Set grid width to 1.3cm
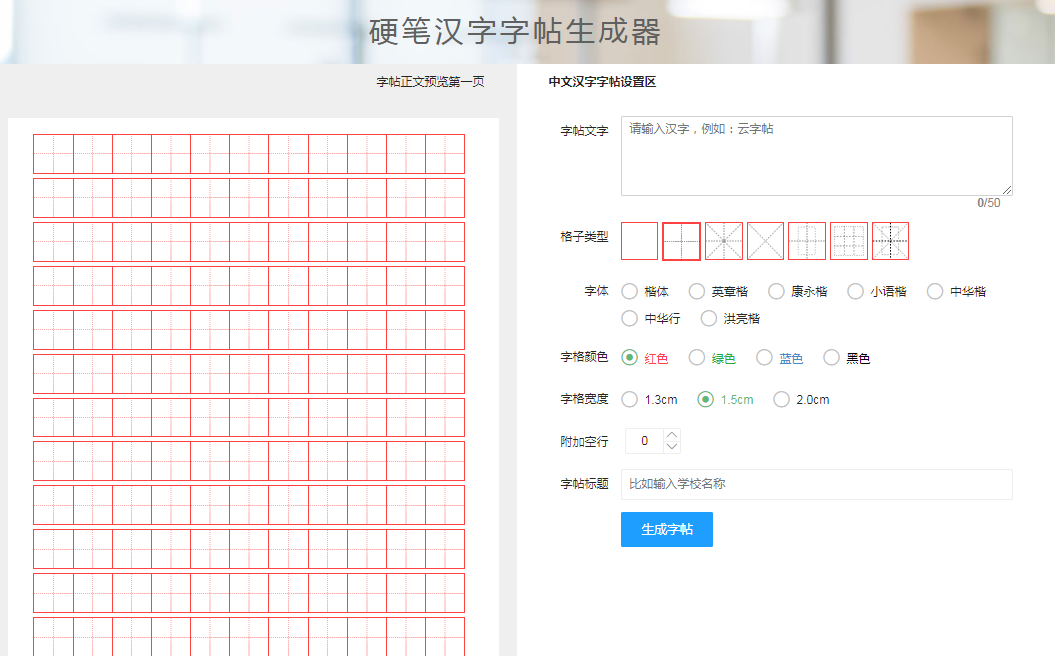This screenshot has width=1055, height=656. [649, 400]
